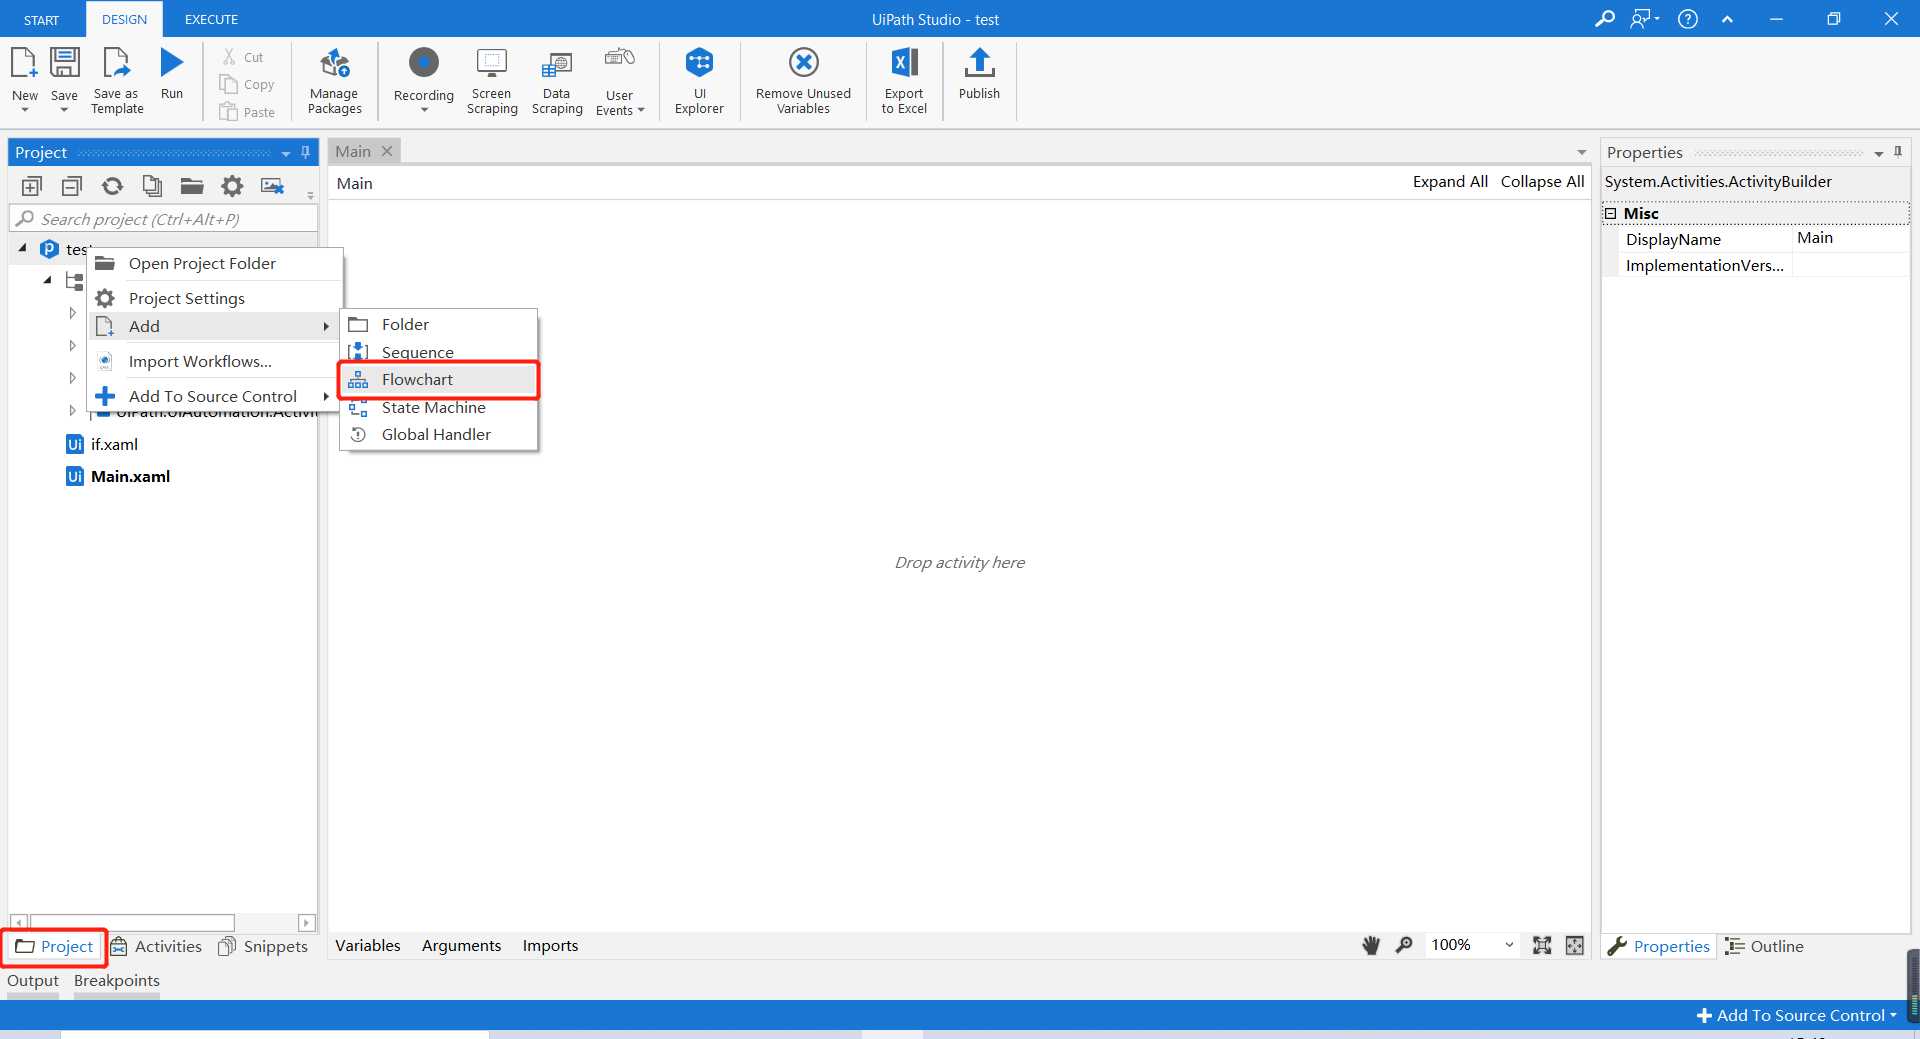Click folder icon in Project toolbar

[x=192, y=186]
